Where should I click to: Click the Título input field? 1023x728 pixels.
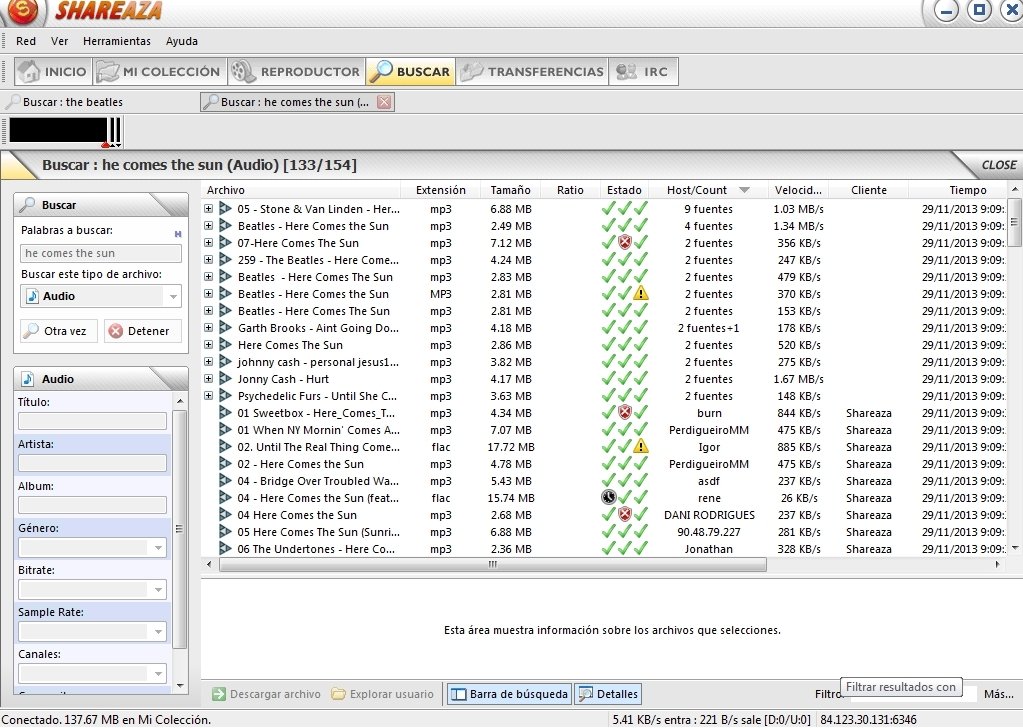[x=92, y=421]
